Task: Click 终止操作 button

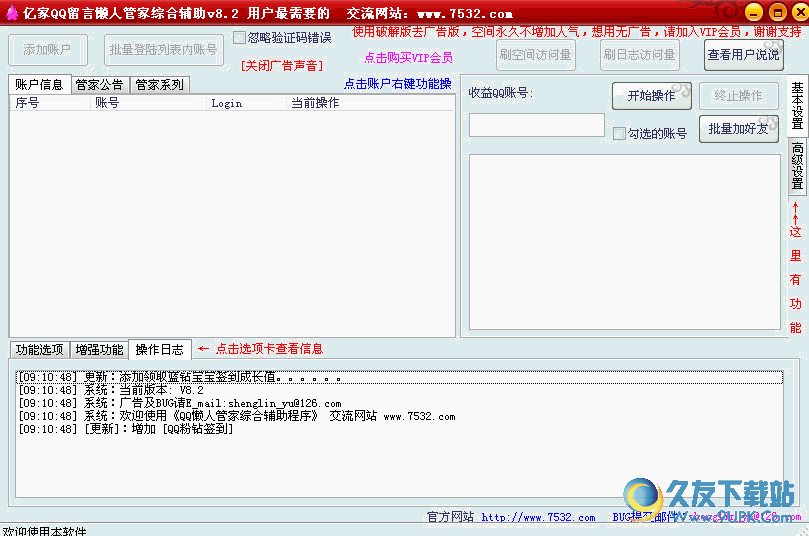Action: pos(738,96)
